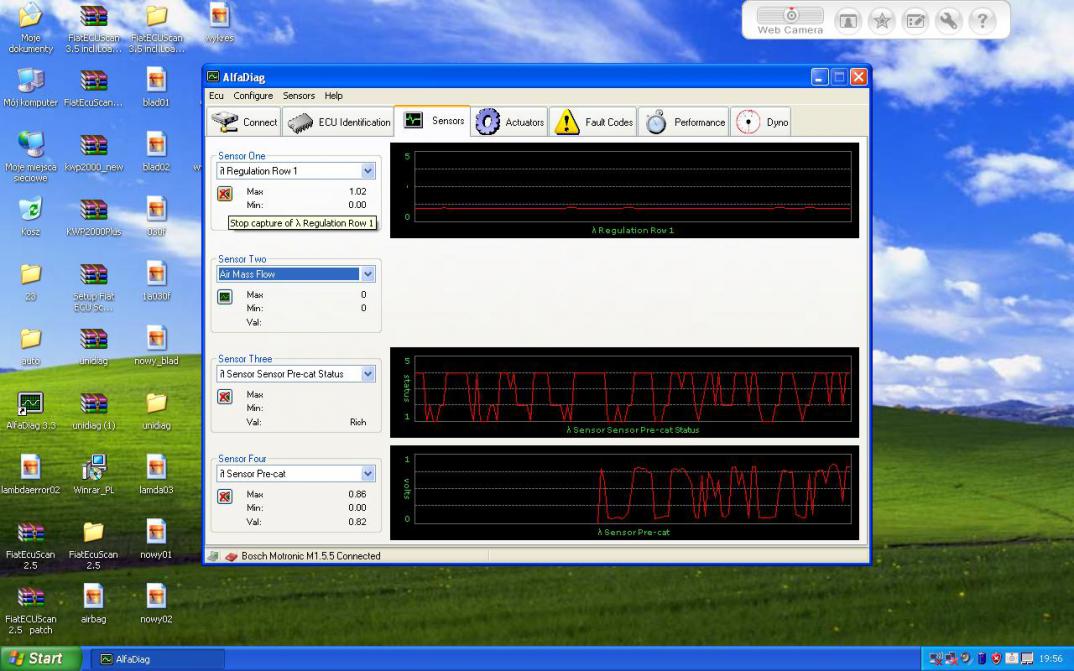Open the Actuators tab
The width and height of the screenshot is (1074, 671).
tap(509, 122)
